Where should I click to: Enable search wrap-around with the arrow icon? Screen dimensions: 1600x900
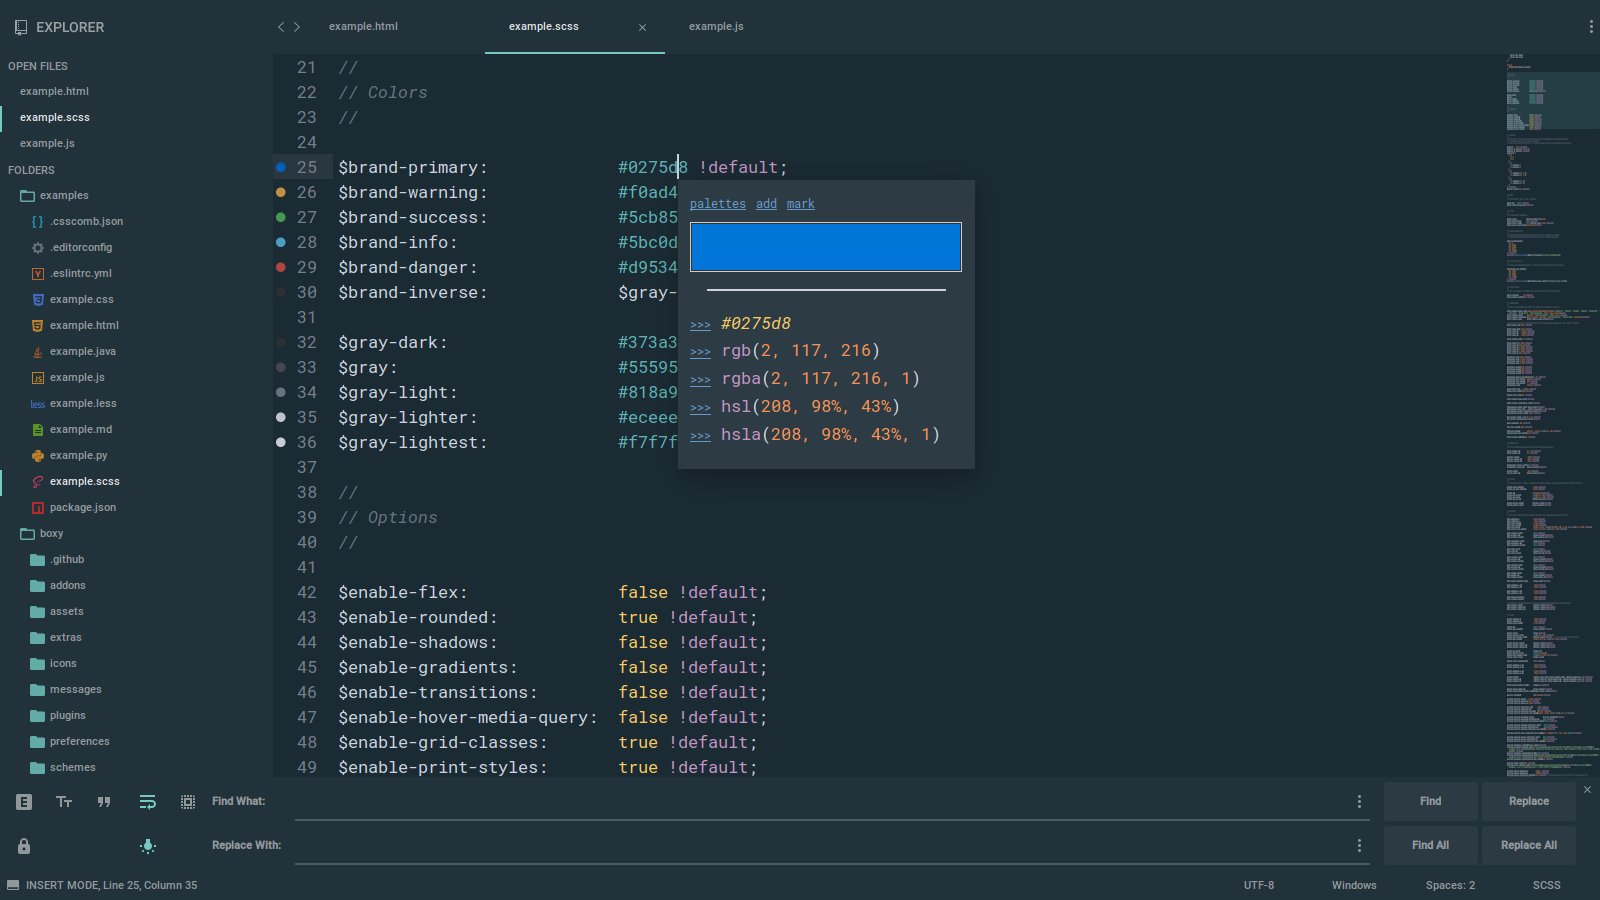point(148,801)
